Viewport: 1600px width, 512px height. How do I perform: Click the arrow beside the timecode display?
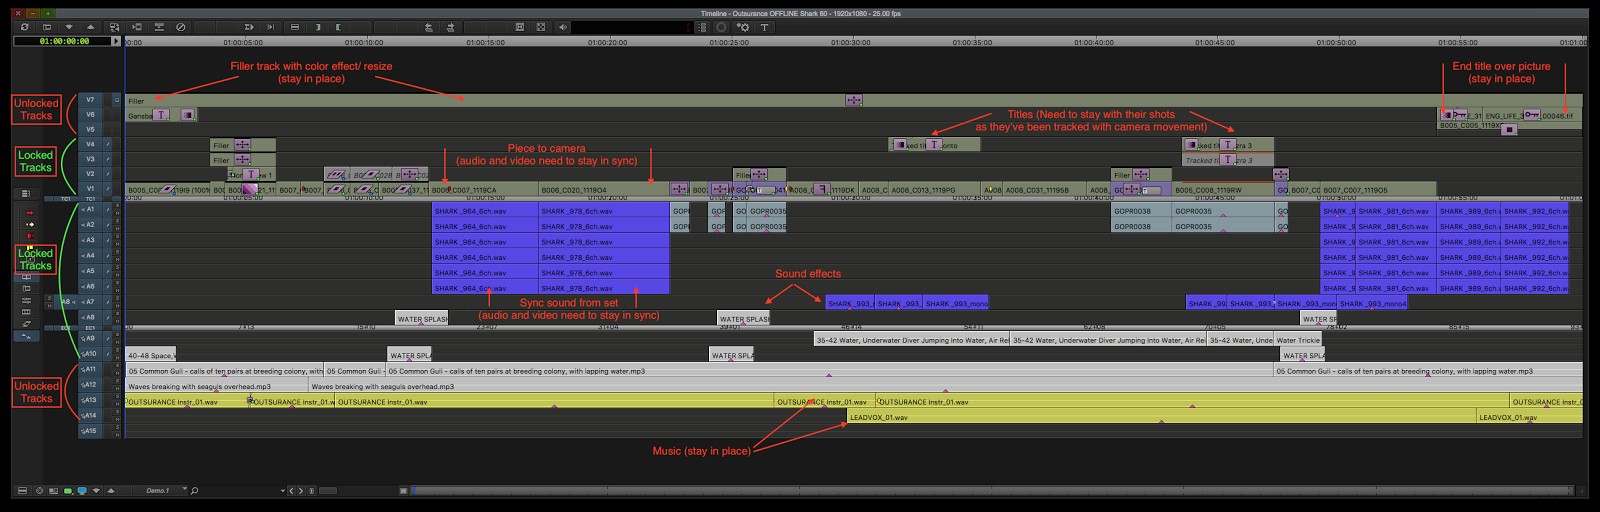[x=116, y=41]
